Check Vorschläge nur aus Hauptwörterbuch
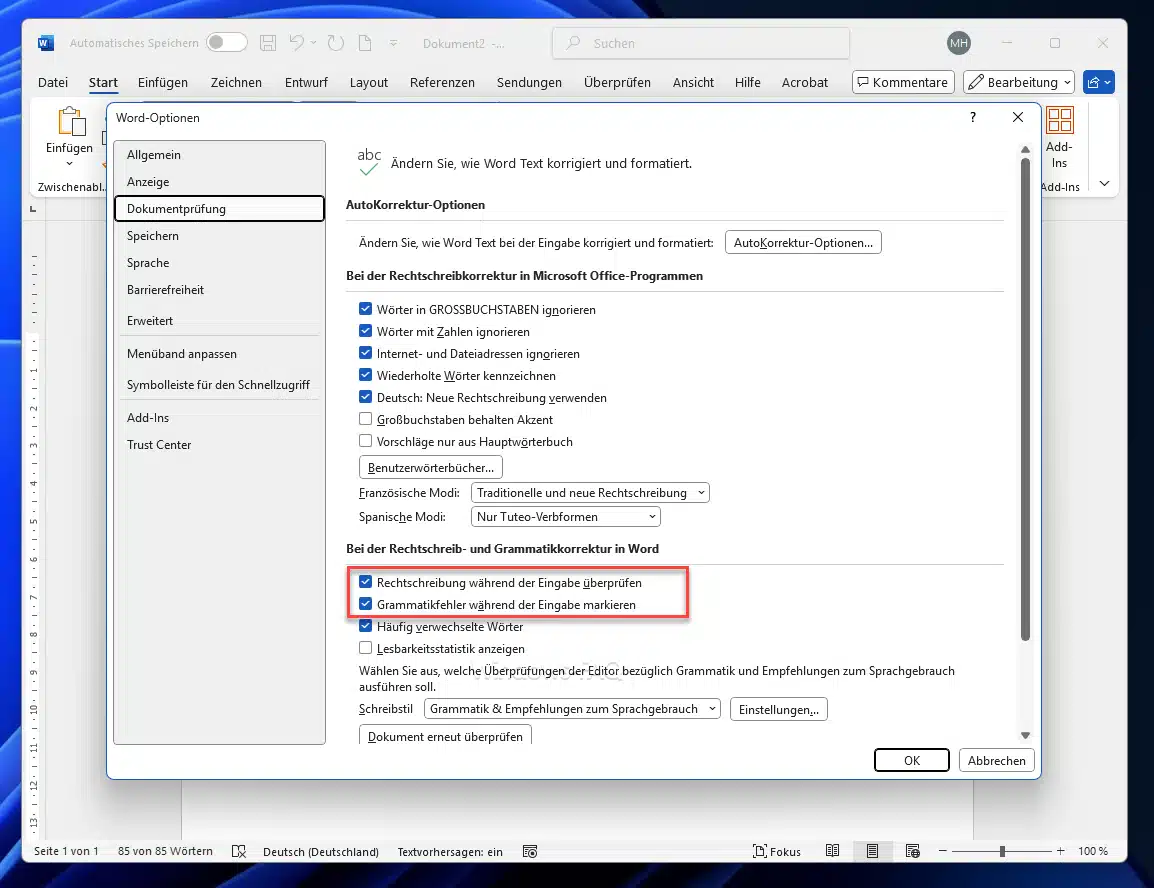 coord(365,441)
